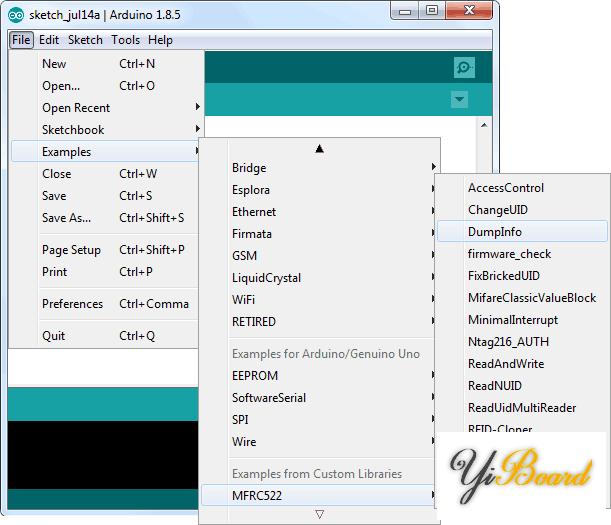Click the down triangle below MFRC522
The width and height of the screenshot is (611, 525).
pos(320,514)
